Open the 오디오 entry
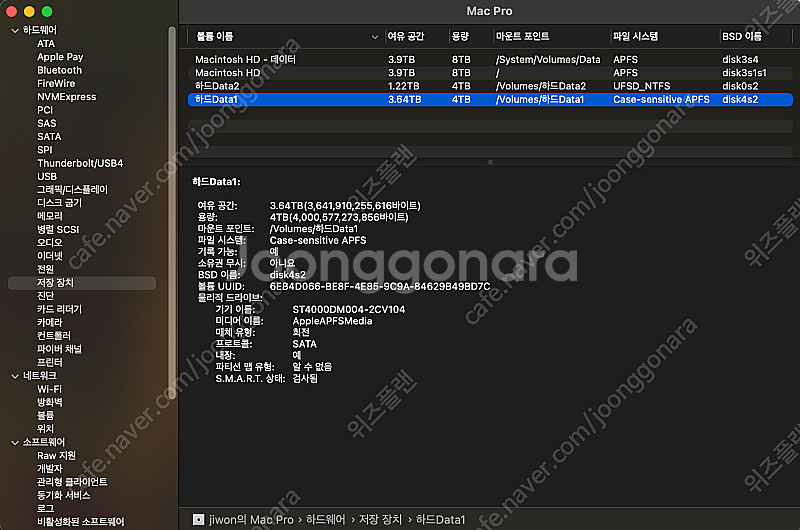 click(49, 243)
